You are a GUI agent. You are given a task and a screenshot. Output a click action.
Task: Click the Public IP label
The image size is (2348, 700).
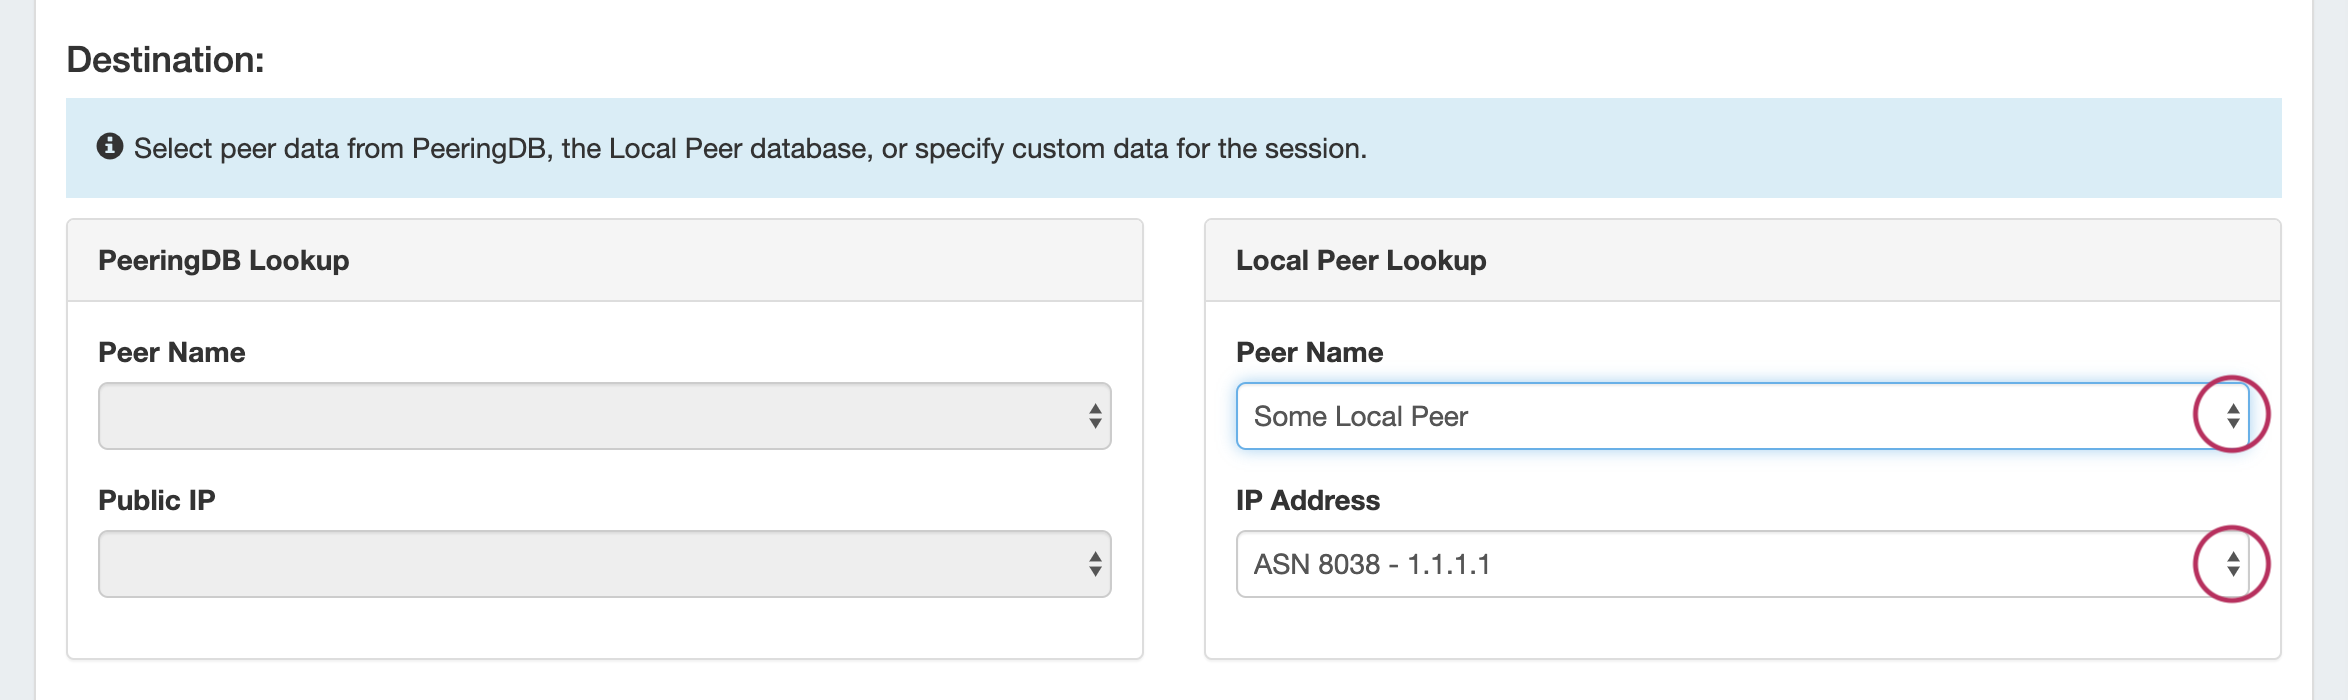156,501
